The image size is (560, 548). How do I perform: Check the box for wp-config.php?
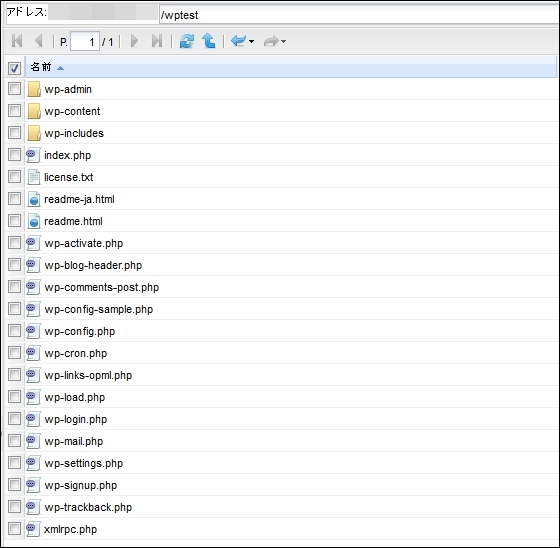pos(14,331)
